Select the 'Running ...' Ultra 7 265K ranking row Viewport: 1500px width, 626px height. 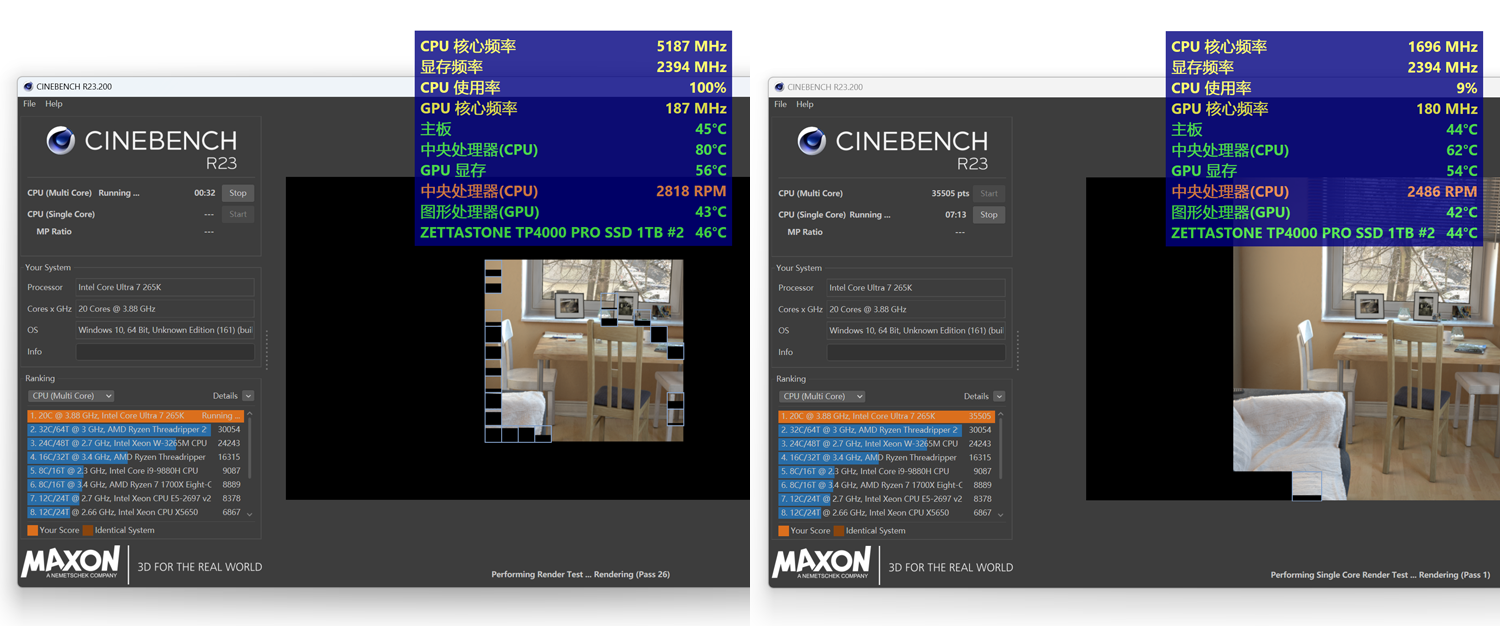135,415
